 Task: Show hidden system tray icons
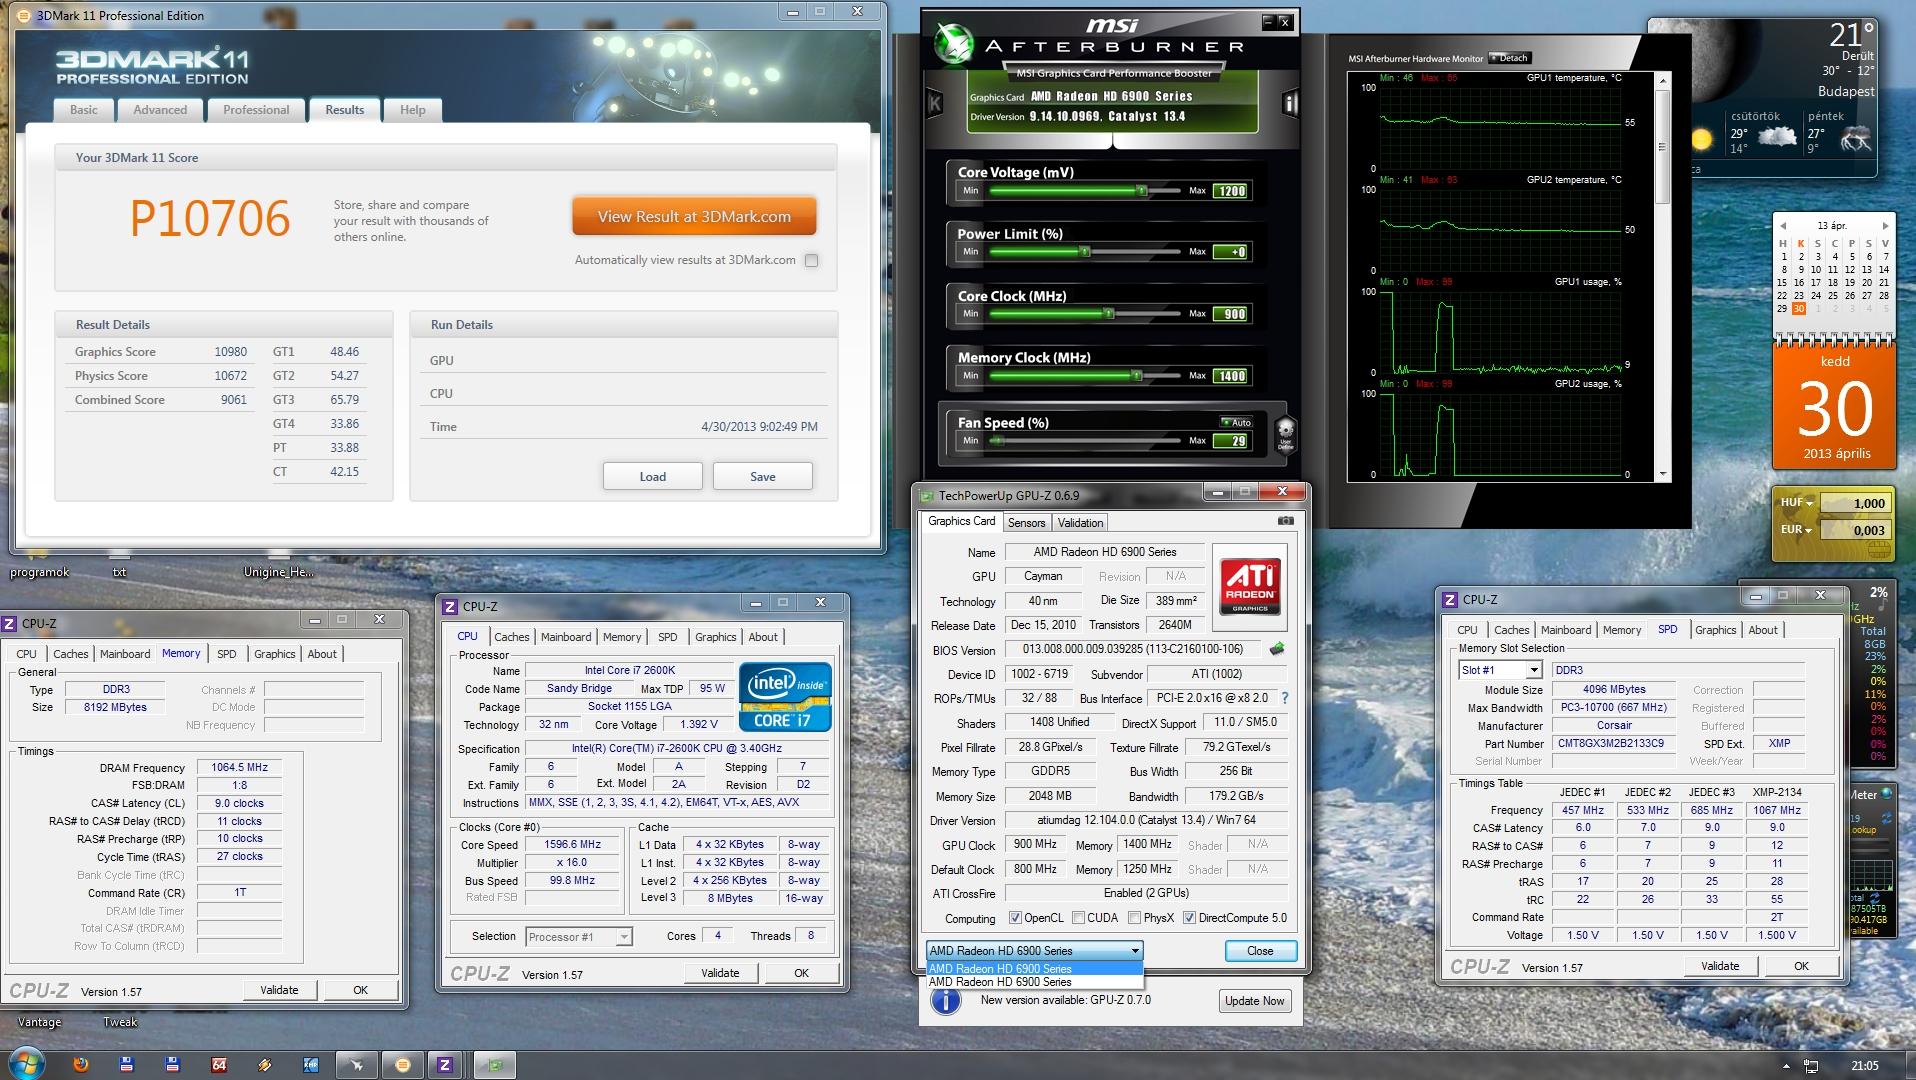click(1786, 1066)
